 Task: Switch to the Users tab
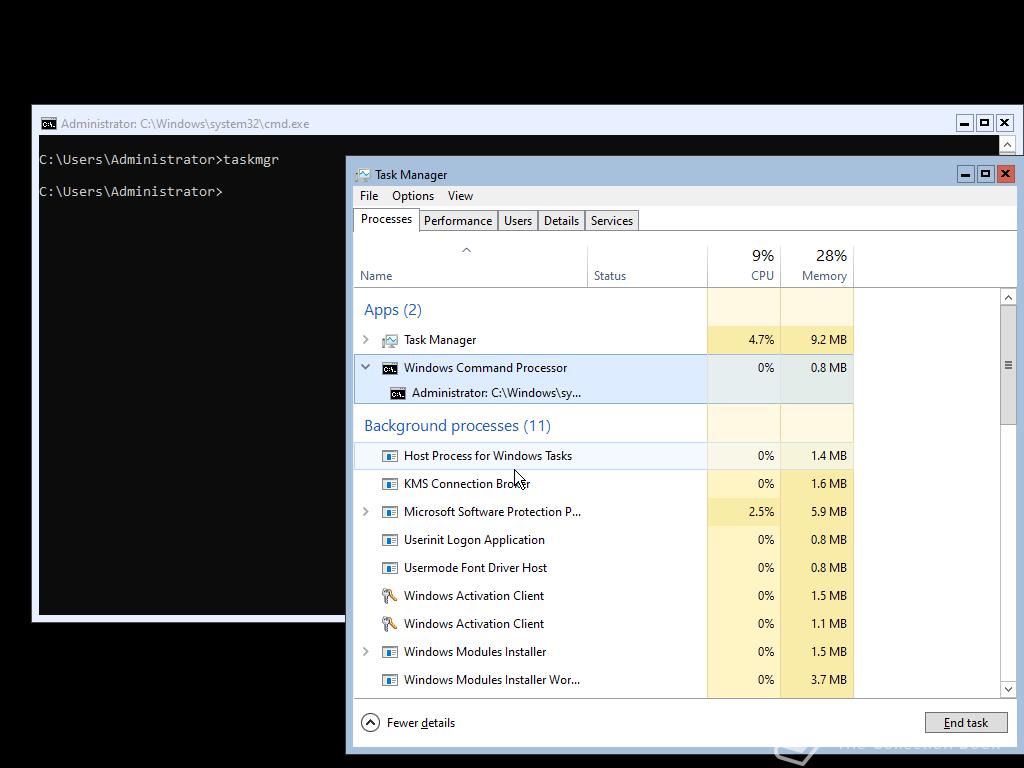tap(518, 221)
